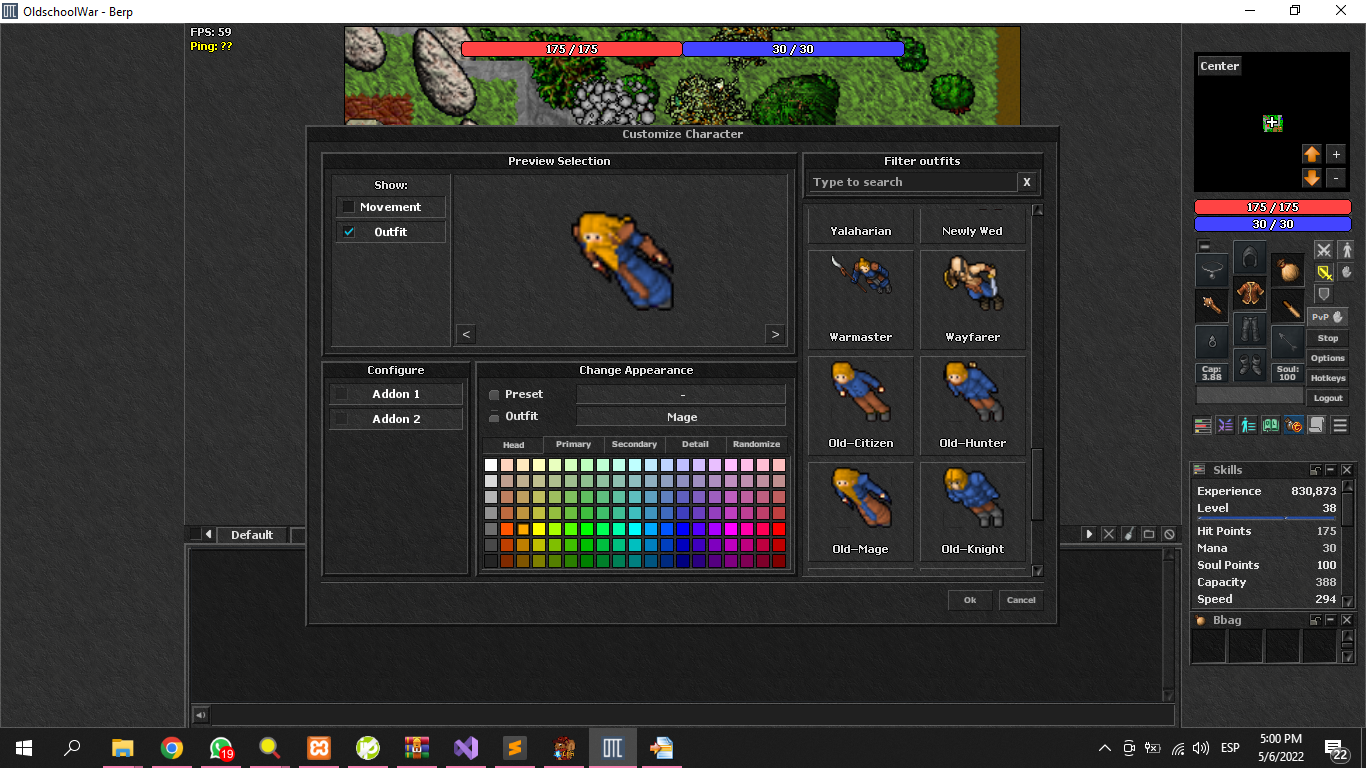Zoom in the minimap

click(1336, 154)
